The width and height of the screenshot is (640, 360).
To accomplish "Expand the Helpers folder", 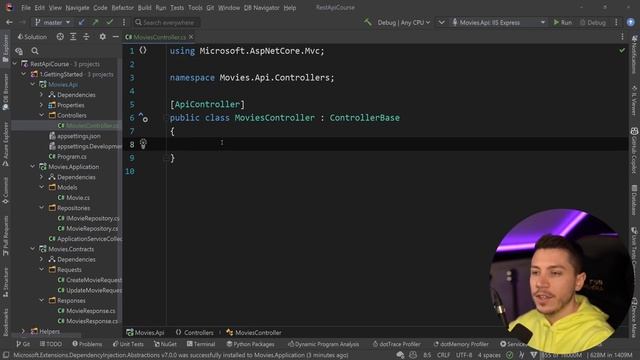I will [23, 331].
